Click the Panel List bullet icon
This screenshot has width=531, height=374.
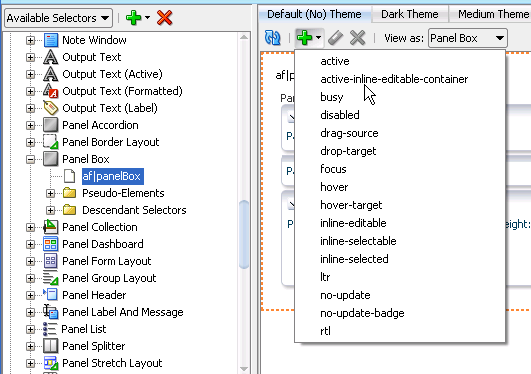[50, 329]
